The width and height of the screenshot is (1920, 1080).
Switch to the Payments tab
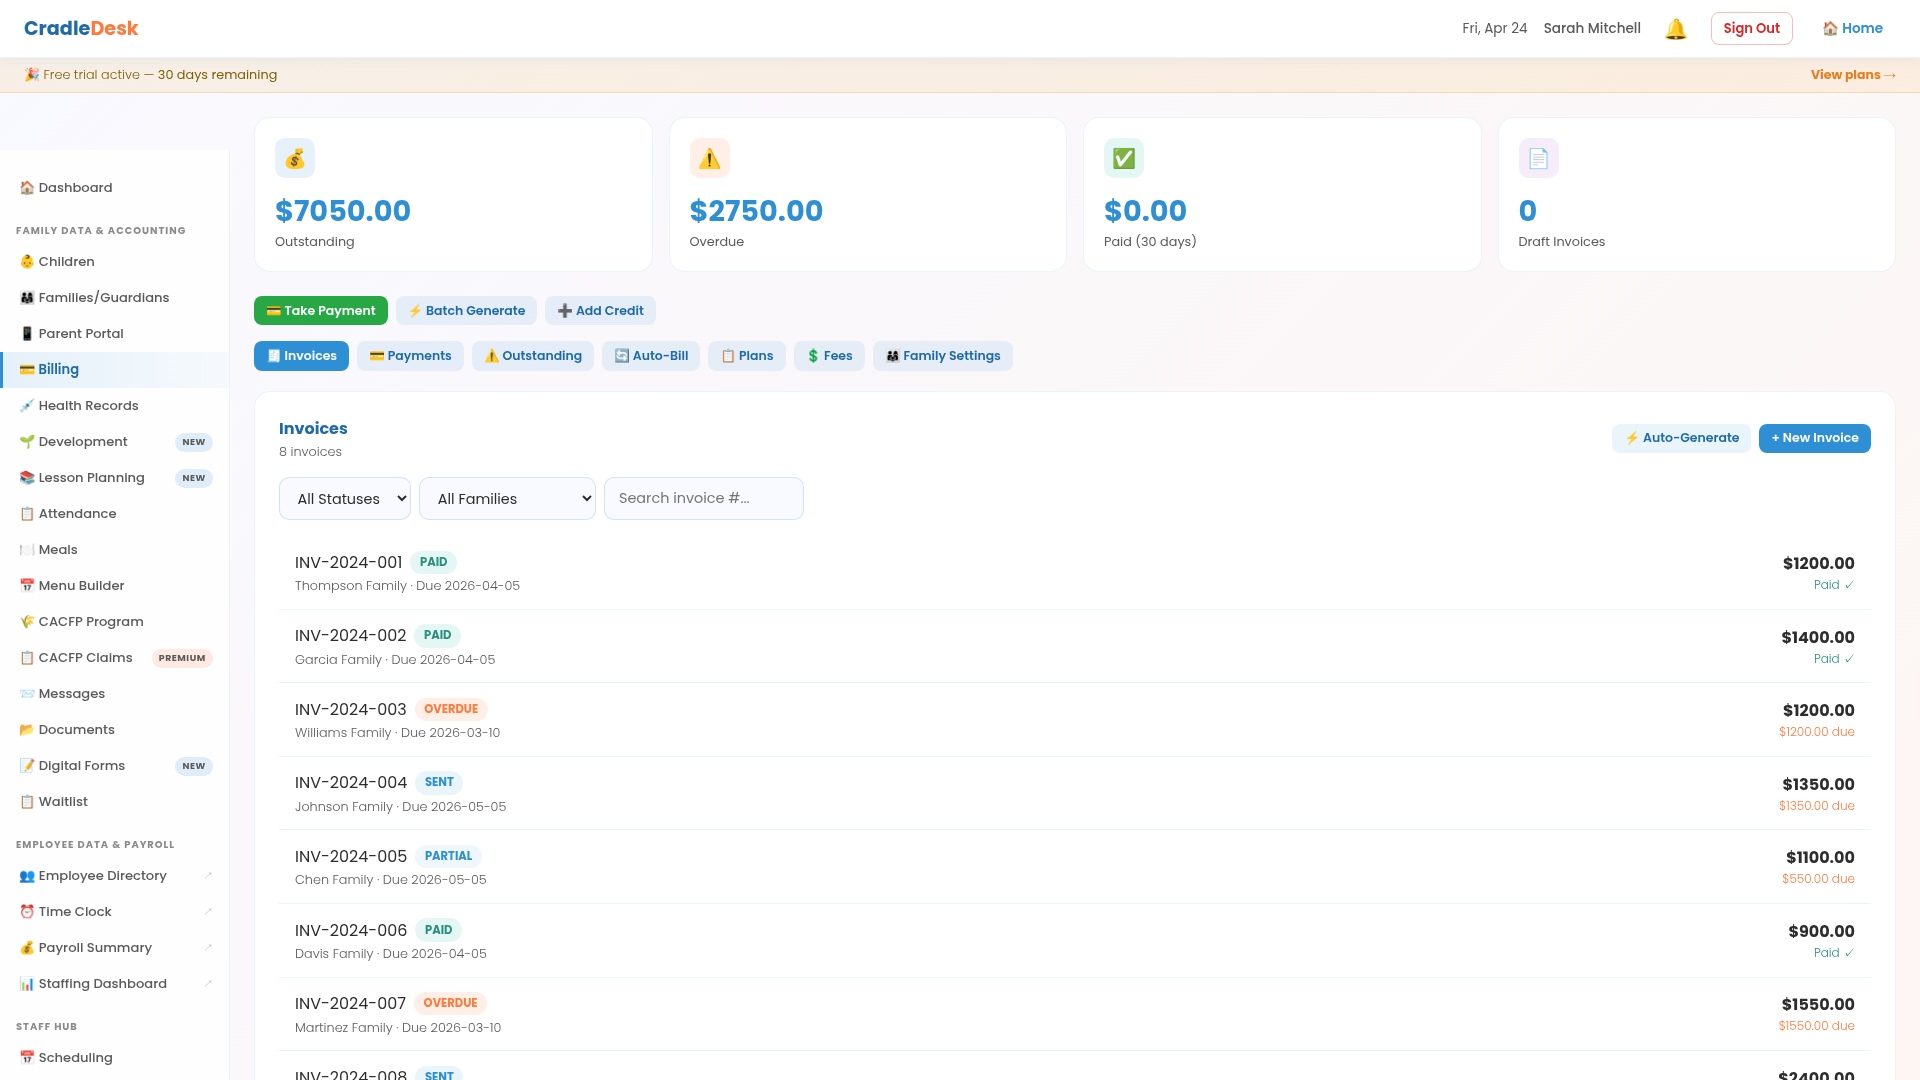tap(410, 355)
